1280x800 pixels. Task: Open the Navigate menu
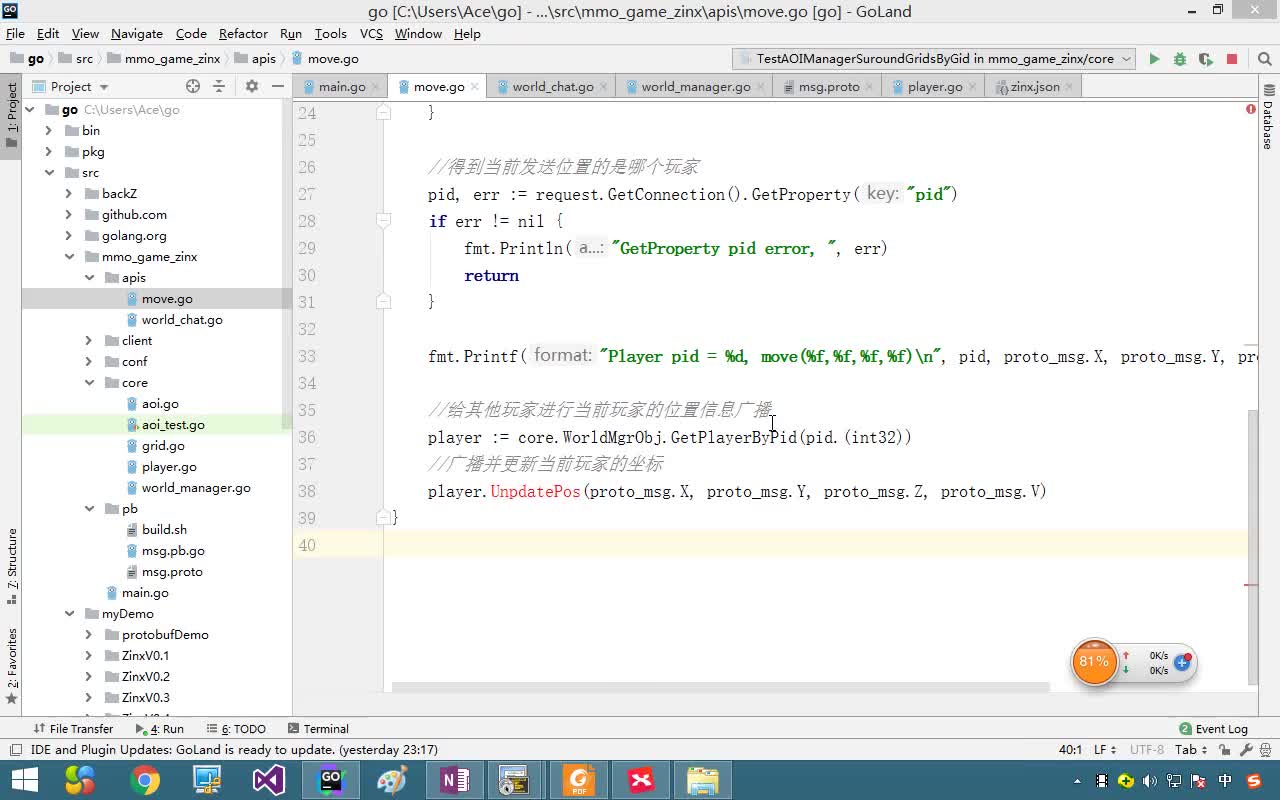tap(136, 33)
